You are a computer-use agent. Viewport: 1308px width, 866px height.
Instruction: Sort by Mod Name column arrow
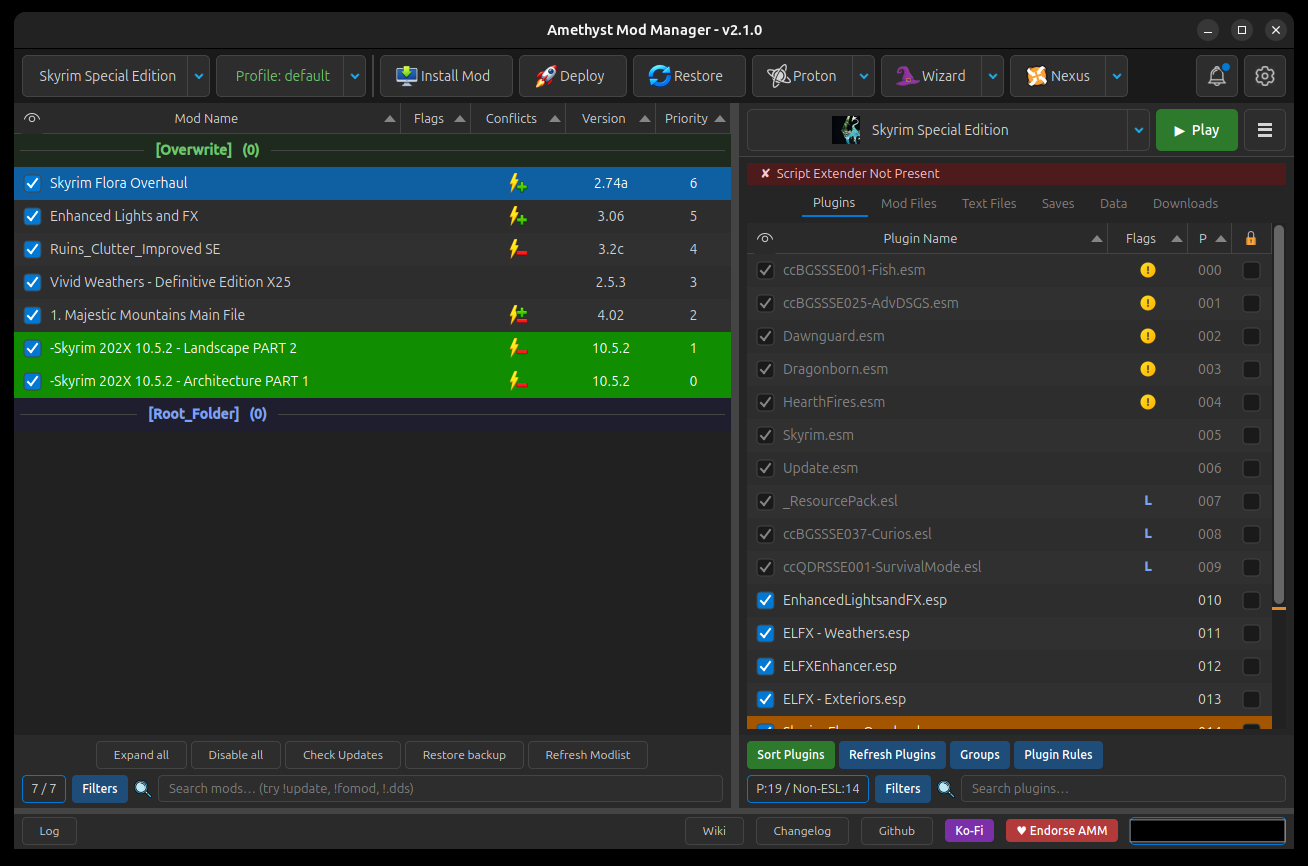[389, 119]
